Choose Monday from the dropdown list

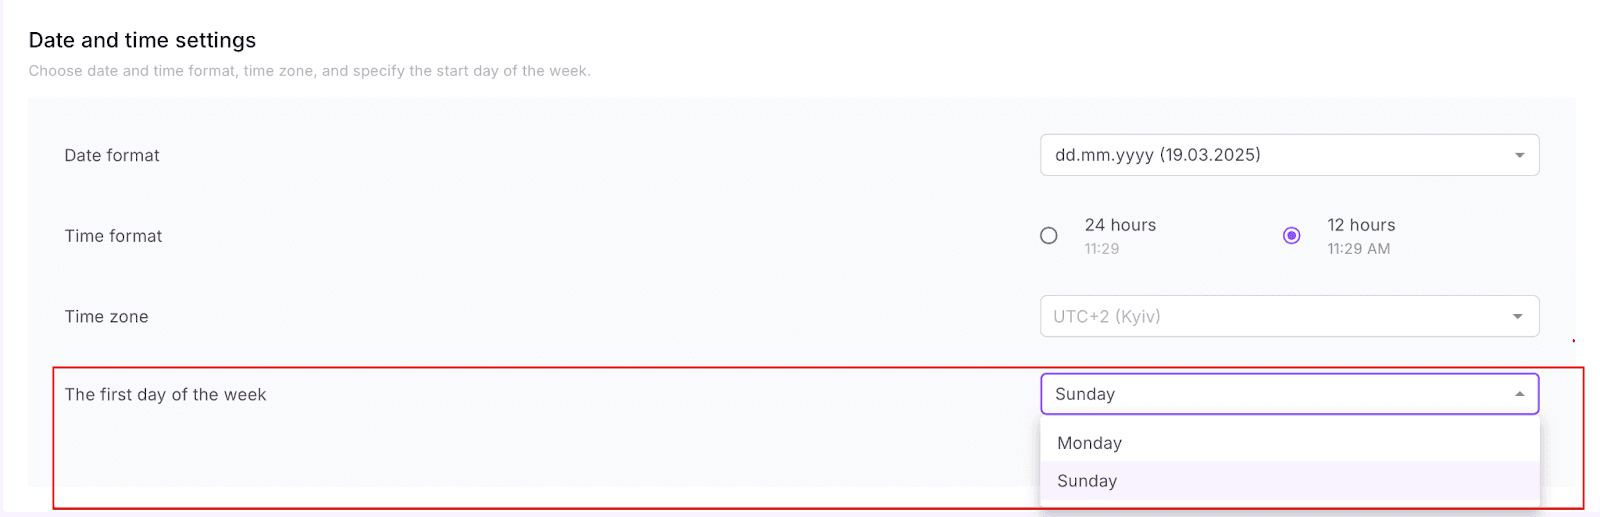pyautogui.click(x=1089, y=443)
